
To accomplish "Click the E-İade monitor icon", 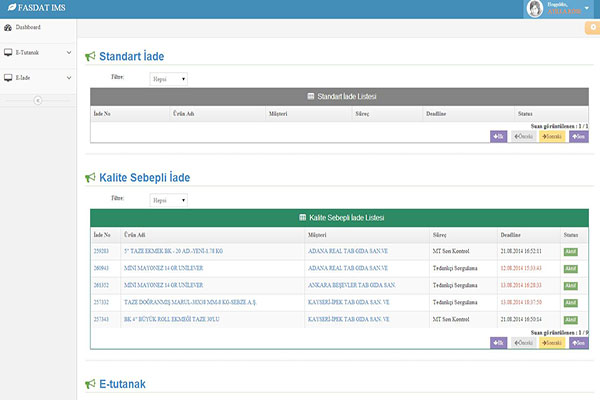I will [8, 78].
